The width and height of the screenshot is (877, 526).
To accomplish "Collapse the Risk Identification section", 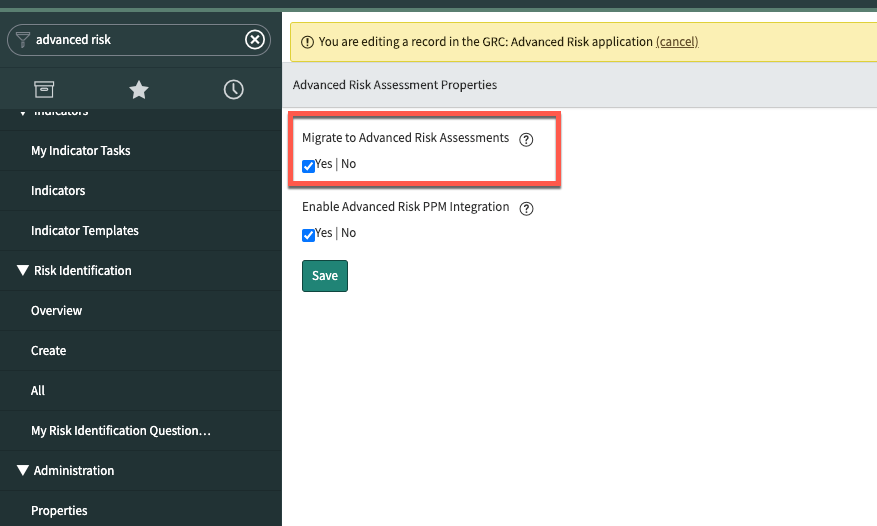I will [x=22, y=270].
